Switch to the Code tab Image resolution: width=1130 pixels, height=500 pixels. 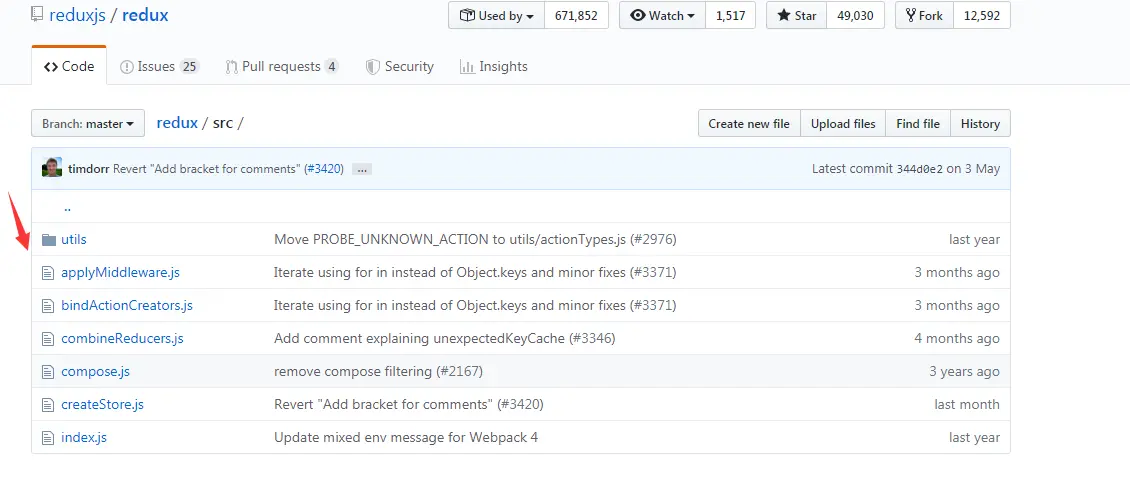tap(69, 66)
